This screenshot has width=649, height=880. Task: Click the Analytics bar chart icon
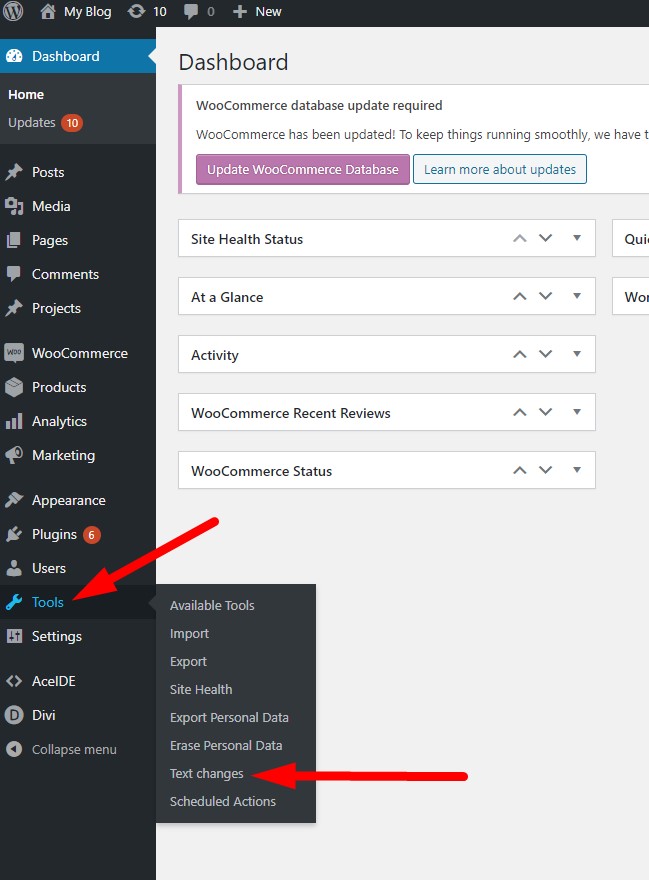(14, 421)
